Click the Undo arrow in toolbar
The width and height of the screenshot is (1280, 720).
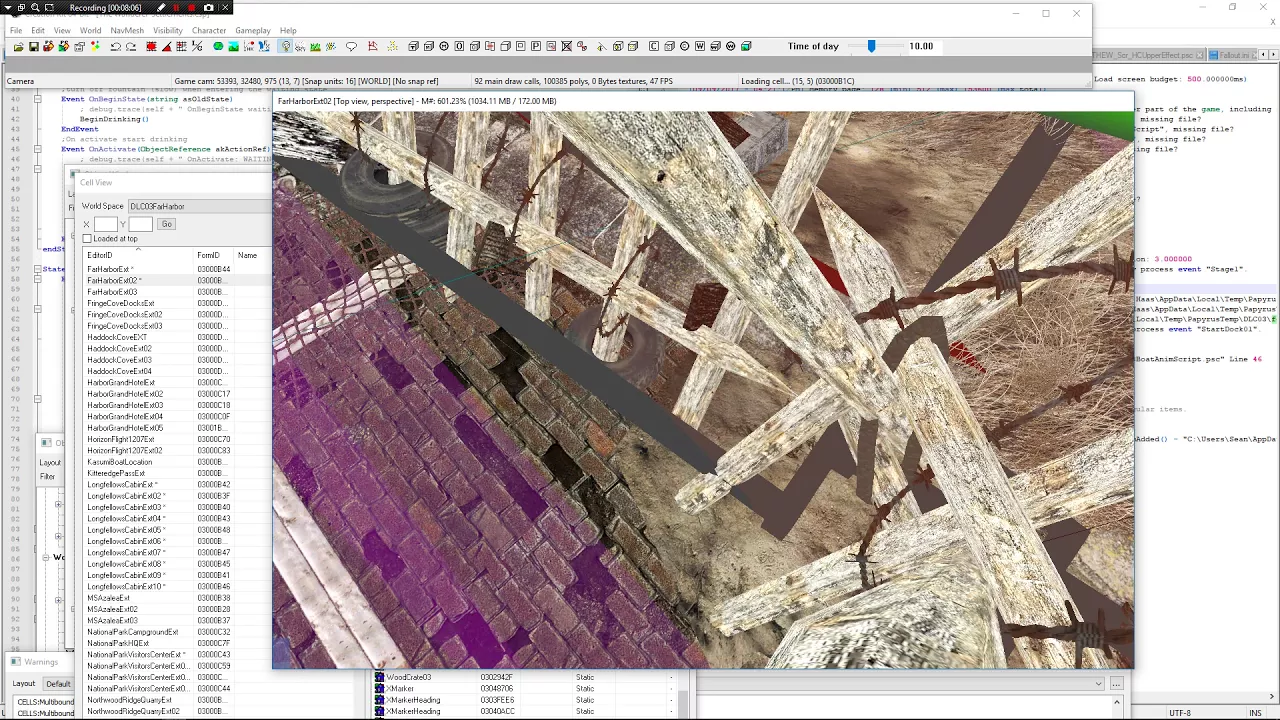(x=116, y=46)
